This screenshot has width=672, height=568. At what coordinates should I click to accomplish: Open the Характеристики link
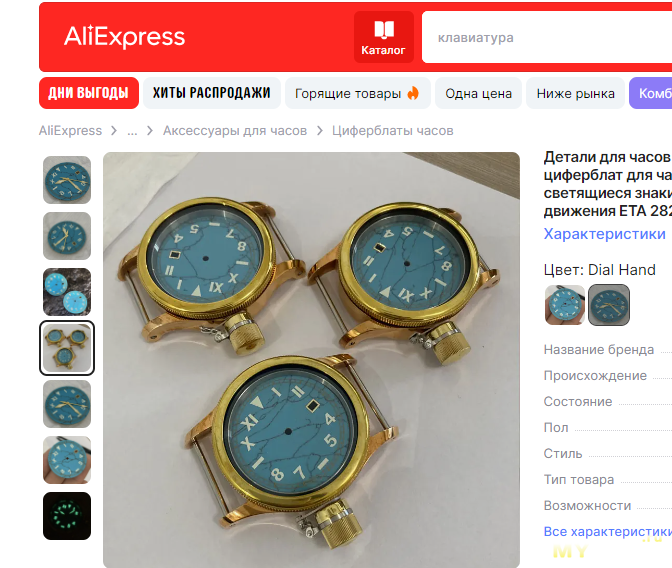point(604,234)
